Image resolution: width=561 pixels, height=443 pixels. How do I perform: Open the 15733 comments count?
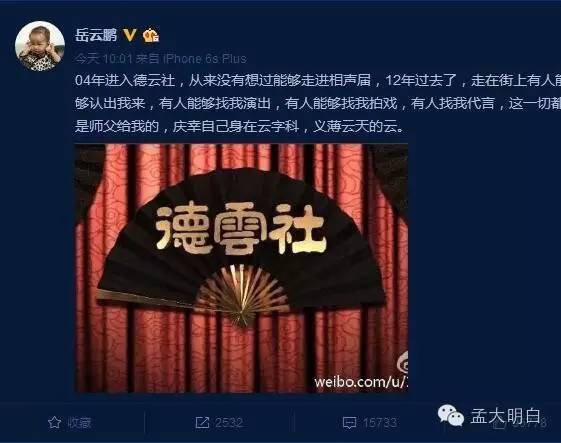pyautogui.click(x=380, y=423)
